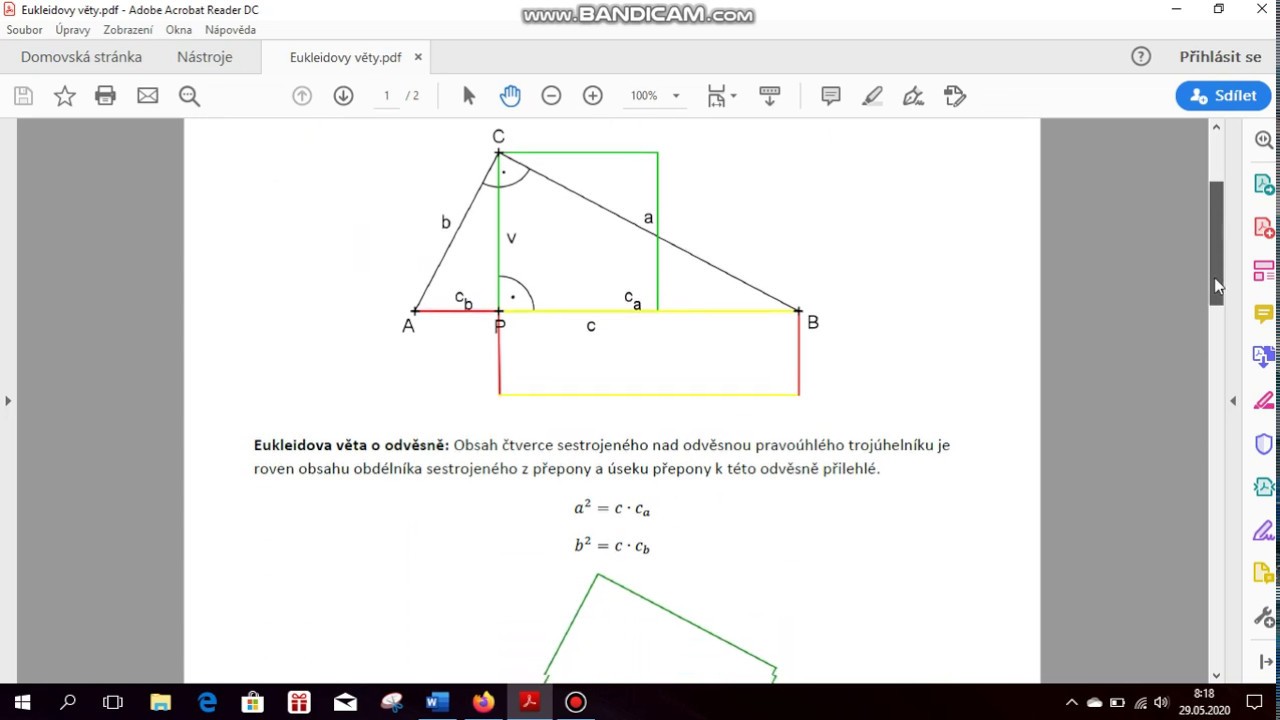Open Create PDF tool in sidebar
Screen dimensions: 1280x720
[x=1264, y=228]
